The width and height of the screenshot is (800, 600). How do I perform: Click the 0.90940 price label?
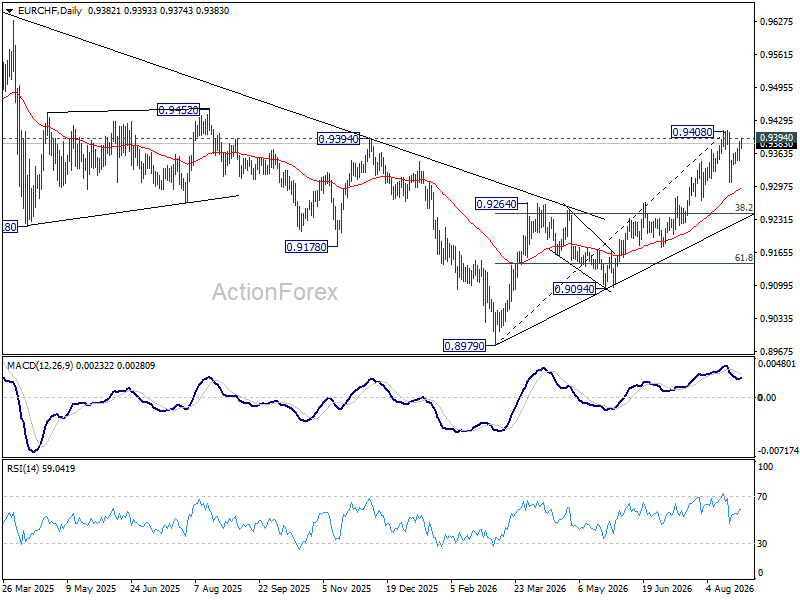574,289
